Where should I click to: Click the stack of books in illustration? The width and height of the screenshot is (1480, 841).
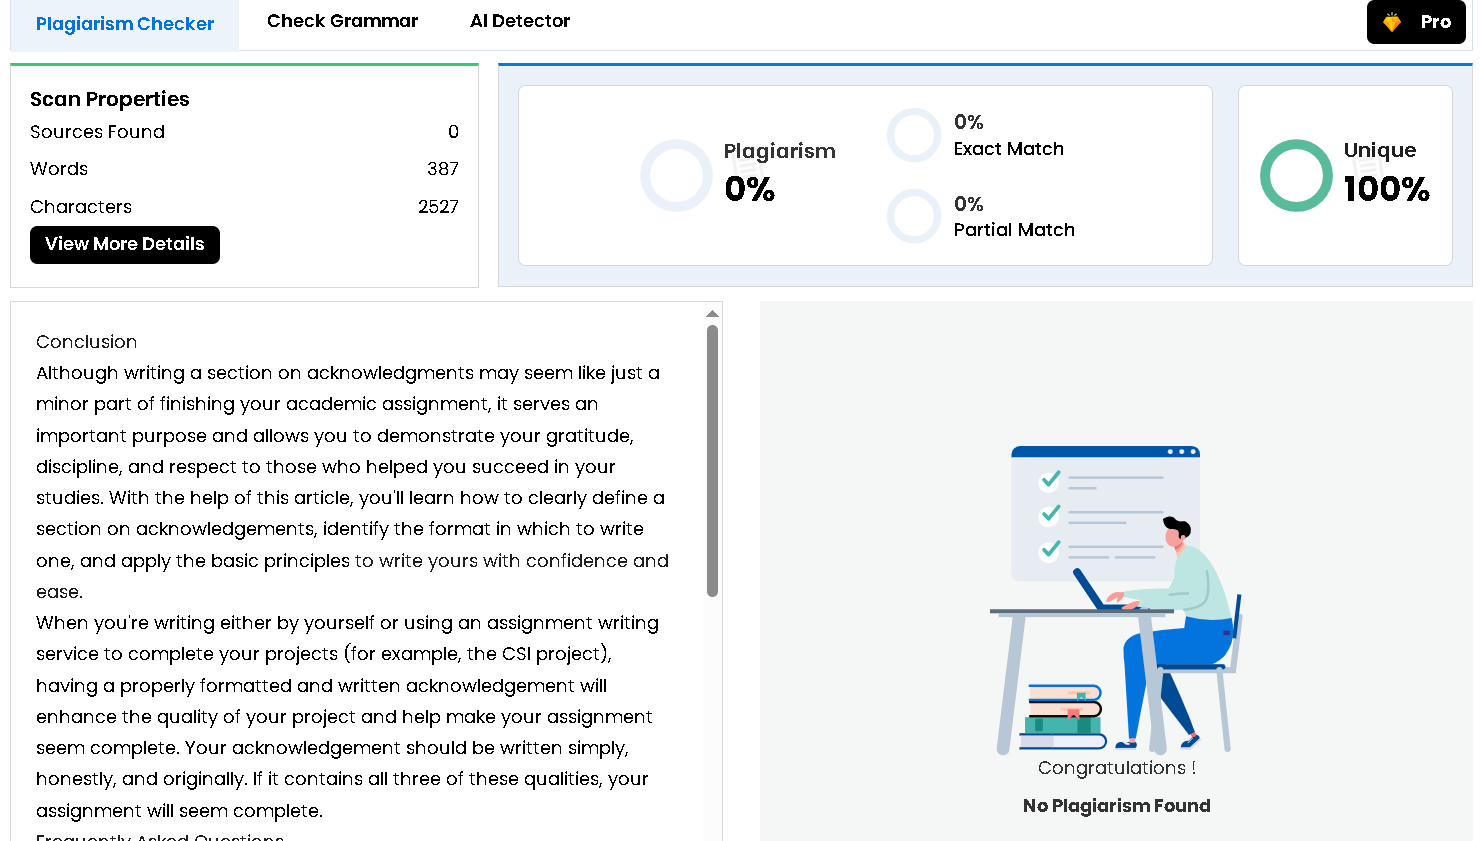[x=1063, y=717]
